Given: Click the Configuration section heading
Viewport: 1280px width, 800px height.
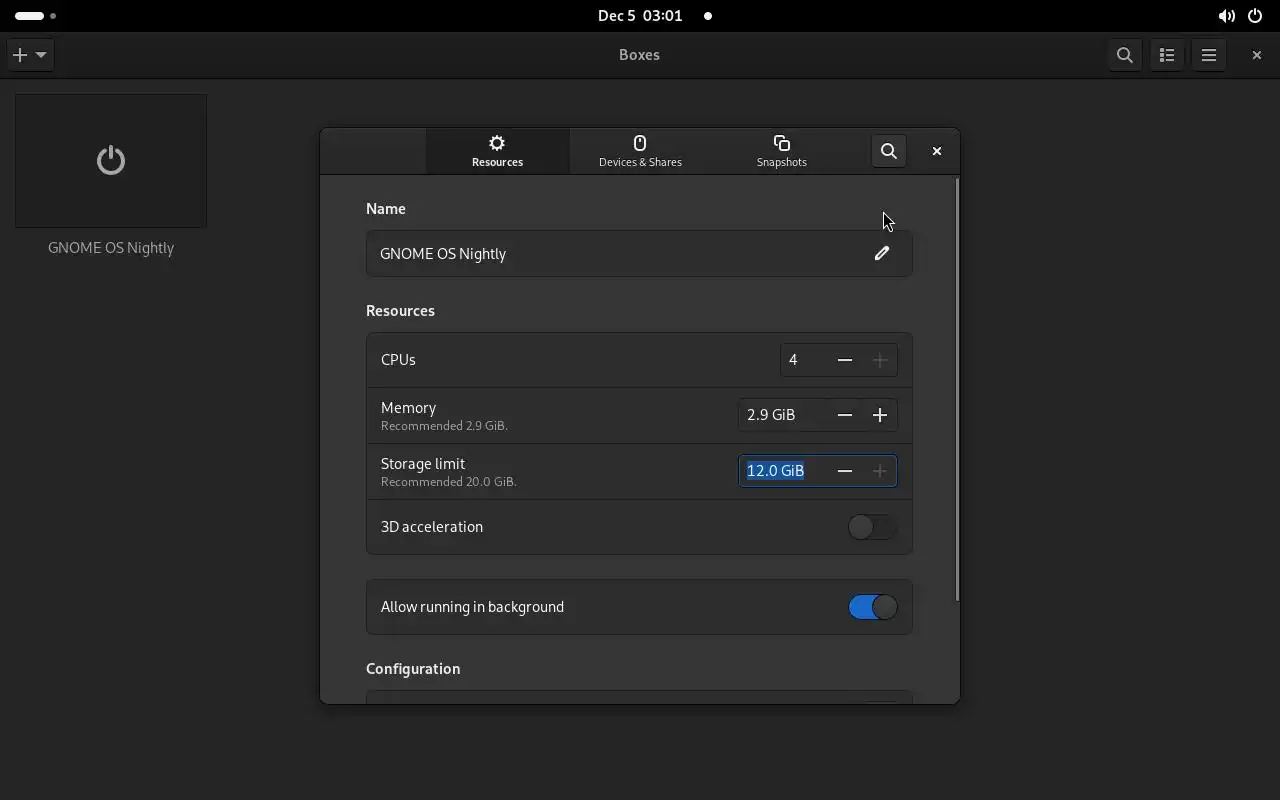Looking at the screenshot, I should (x=413, y=669).
